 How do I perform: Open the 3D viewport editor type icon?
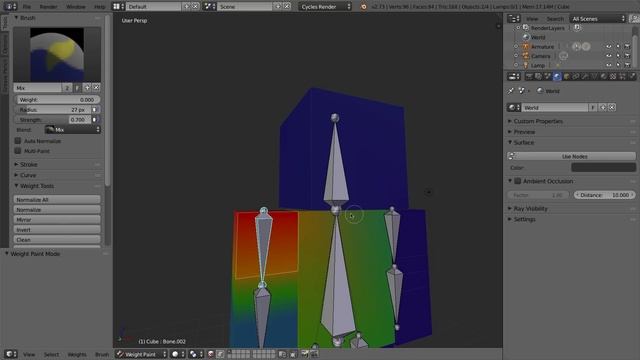pyautogui.click(x=11, y=354)
